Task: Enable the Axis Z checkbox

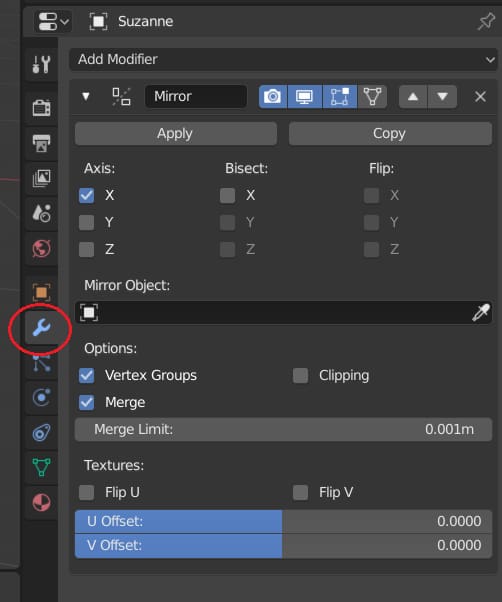Action: [x=86, y=249]
